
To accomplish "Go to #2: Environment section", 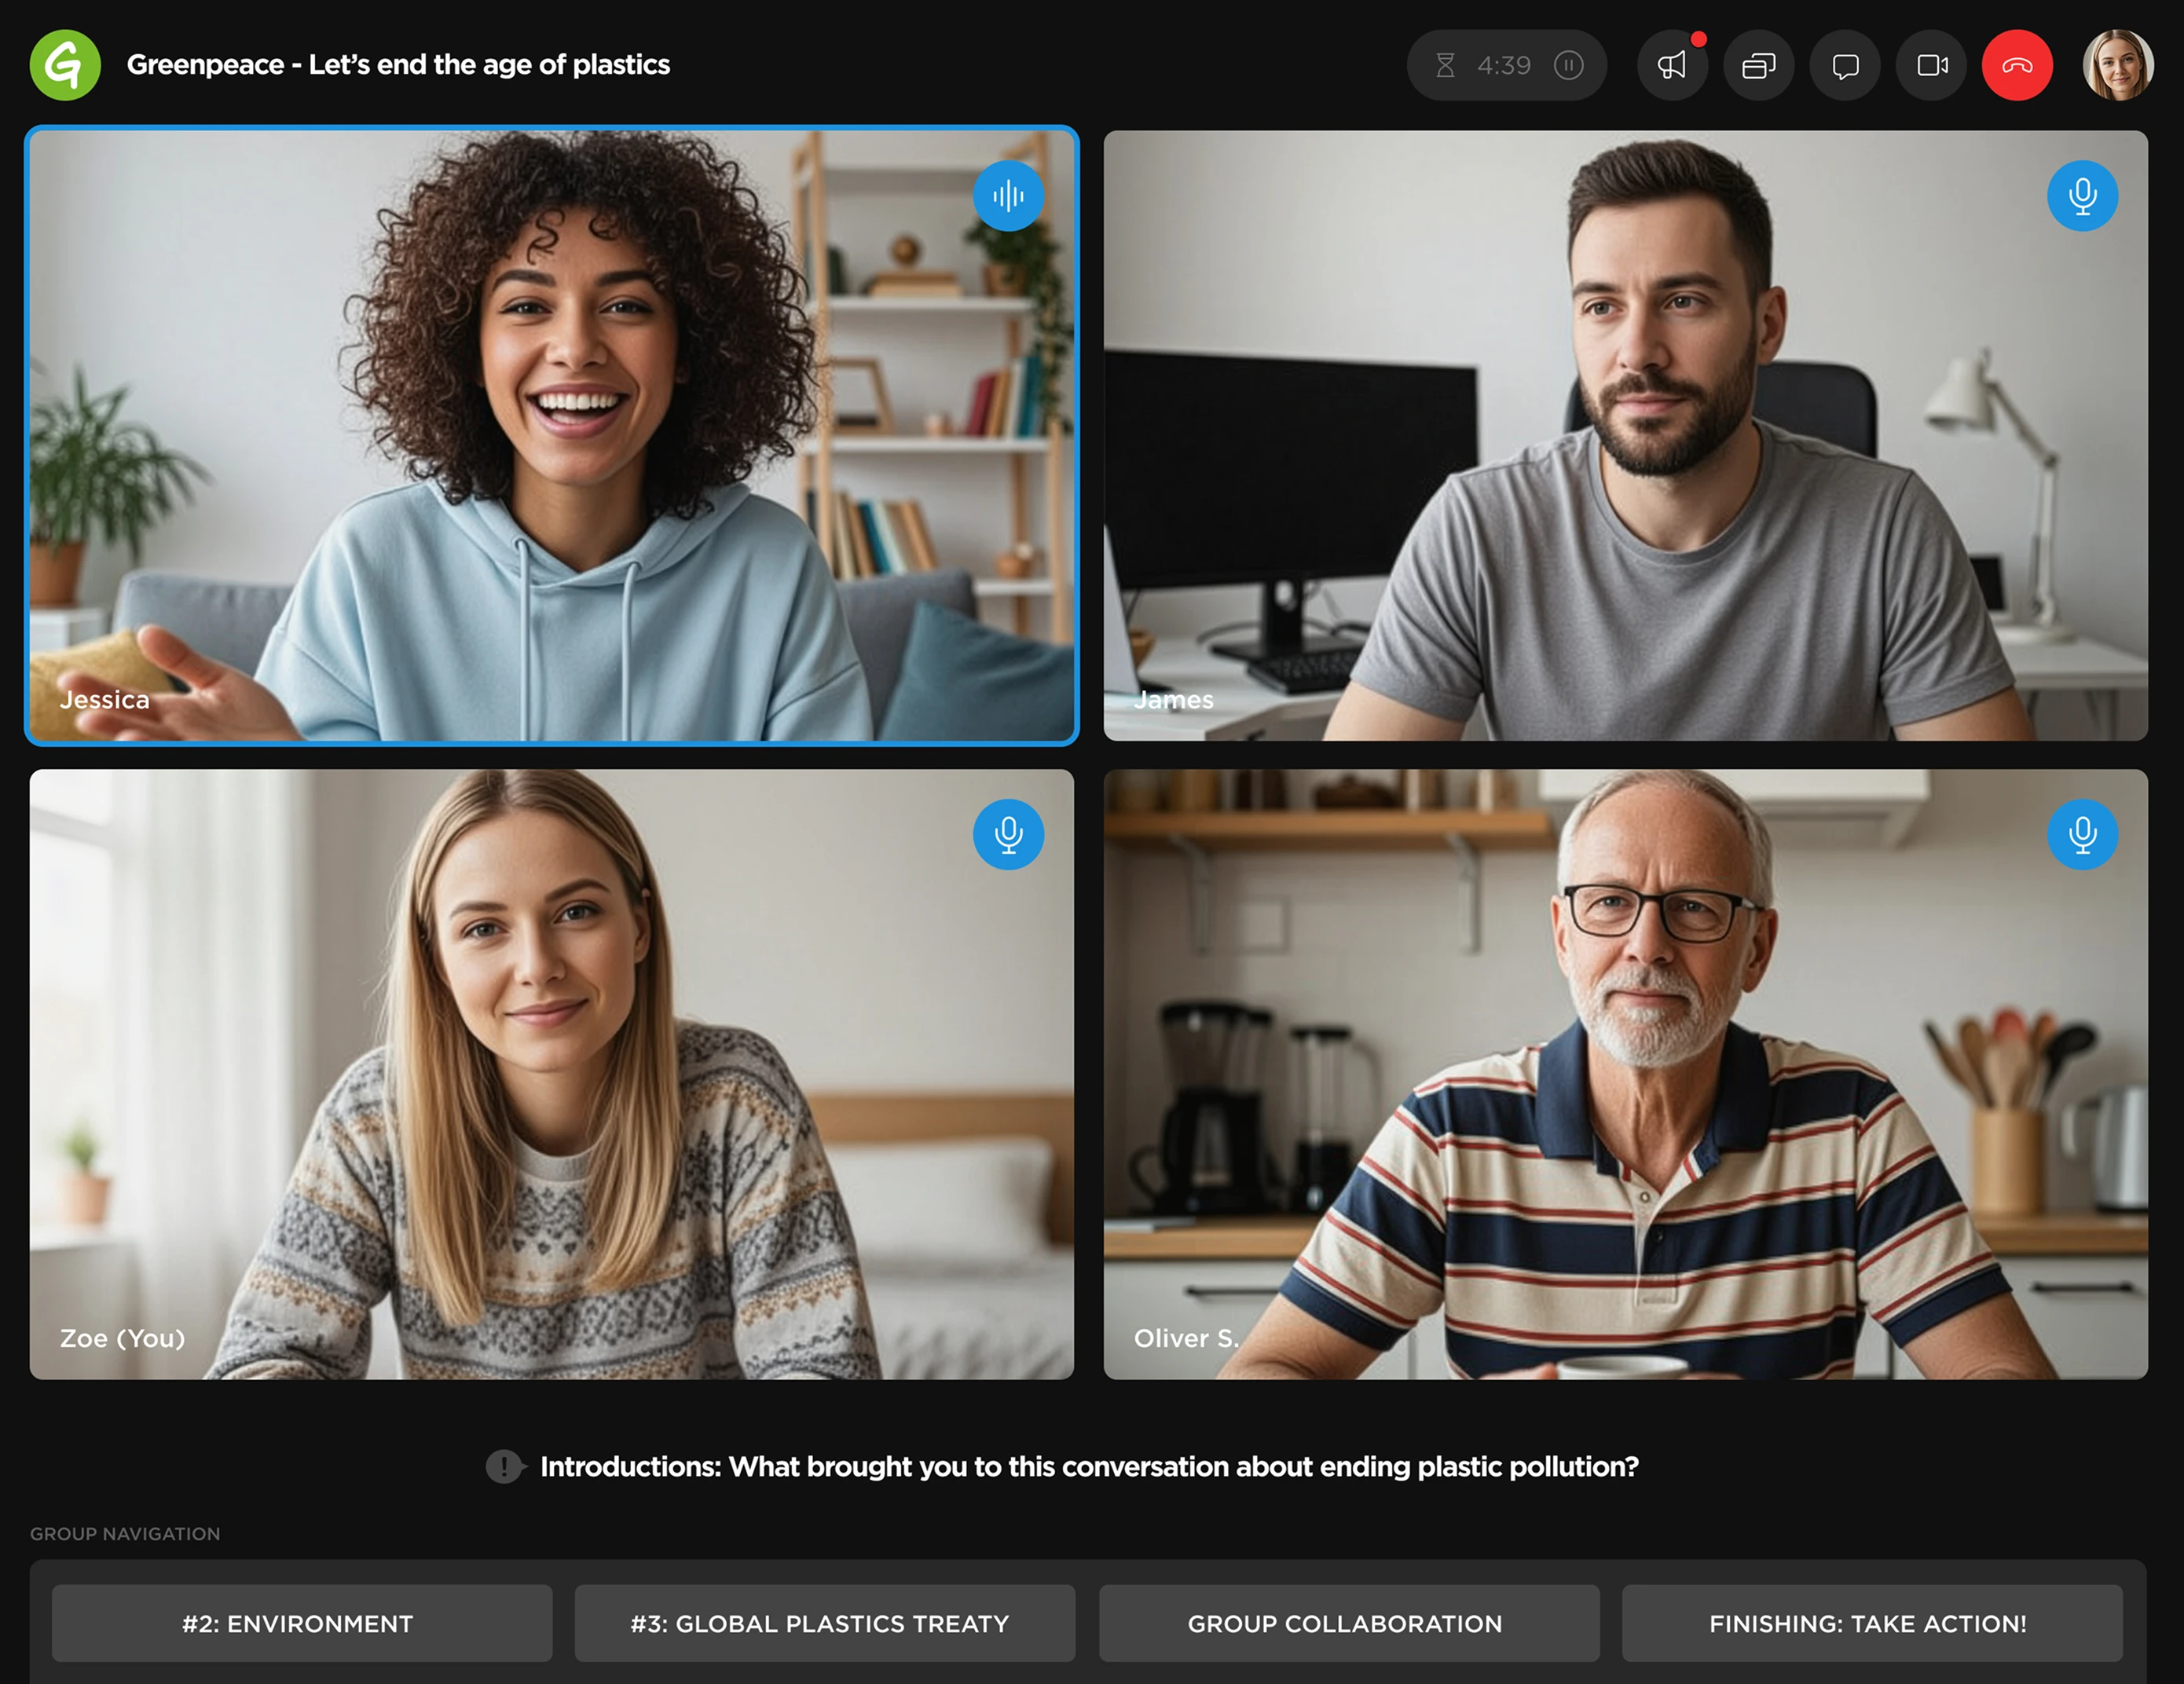I will (x=301, y=1623).
